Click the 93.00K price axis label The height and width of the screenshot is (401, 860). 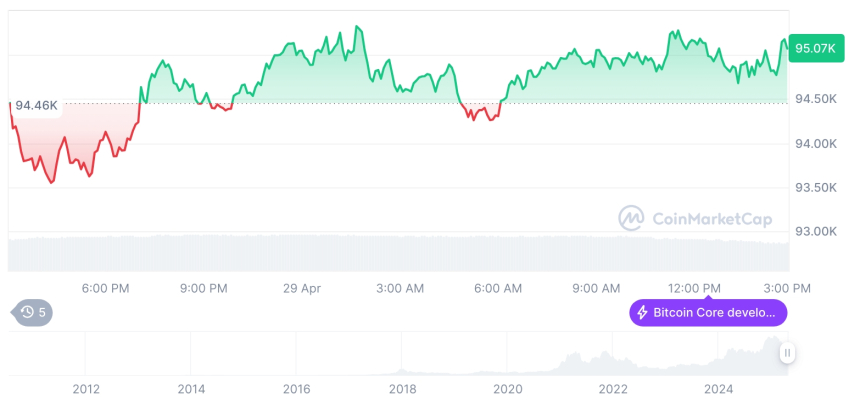coord(815,232)
